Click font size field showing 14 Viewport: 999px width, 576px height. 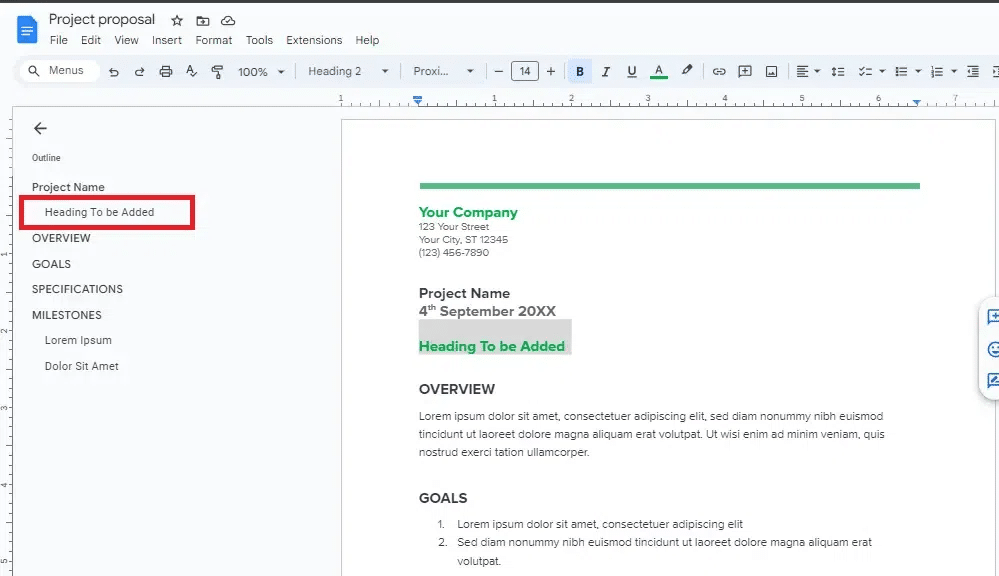coord(525,71)
